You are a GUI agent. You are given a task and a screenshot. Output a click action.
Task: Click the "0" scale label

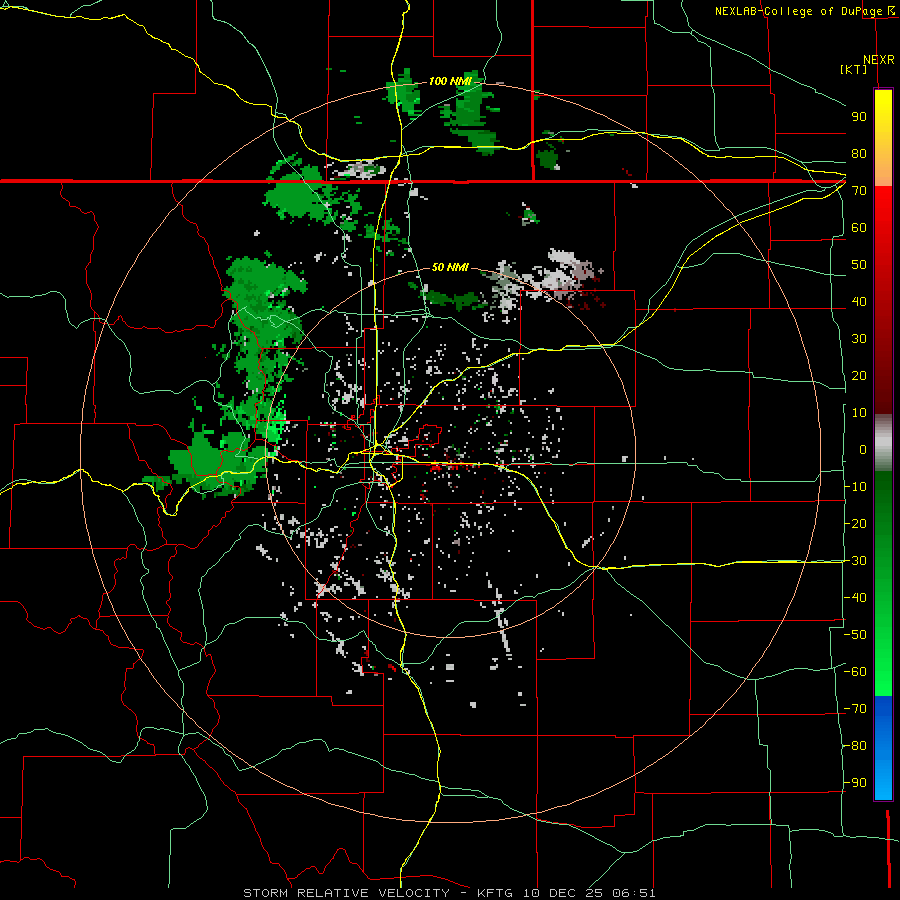(x=863, y=450)
